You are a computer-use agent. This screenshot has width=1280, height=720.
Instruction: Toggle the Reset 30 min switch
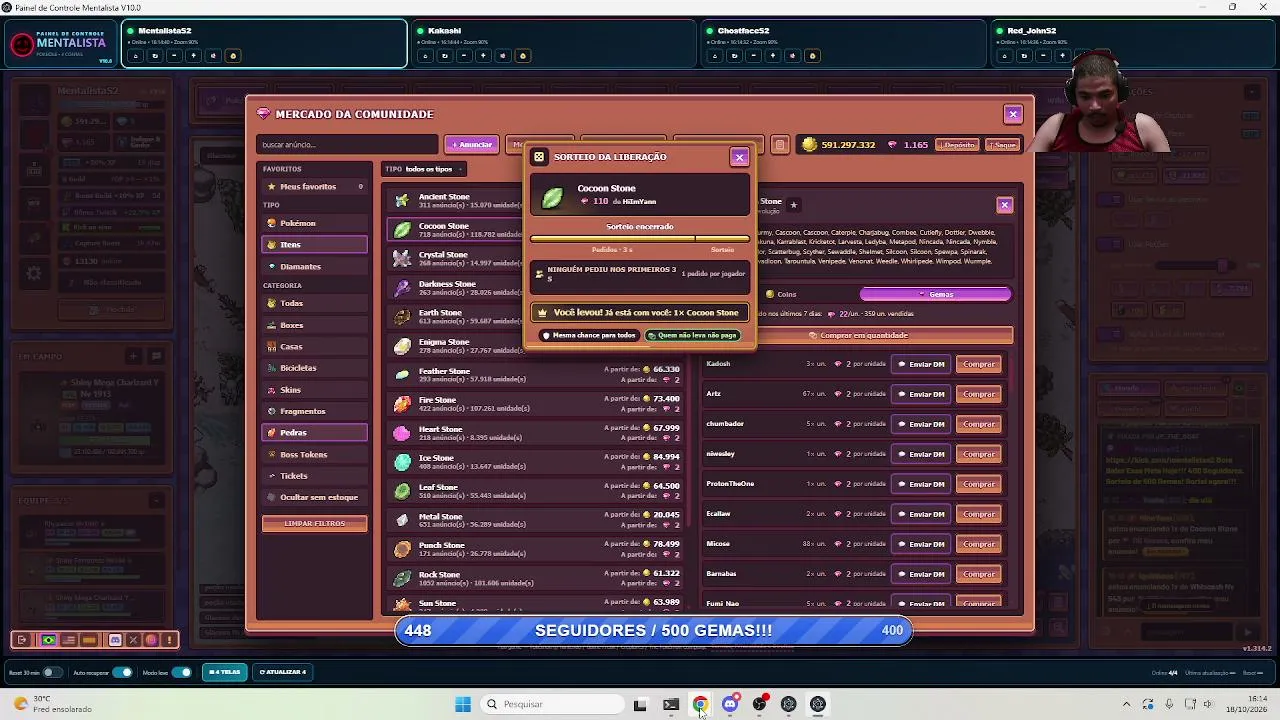52,672
